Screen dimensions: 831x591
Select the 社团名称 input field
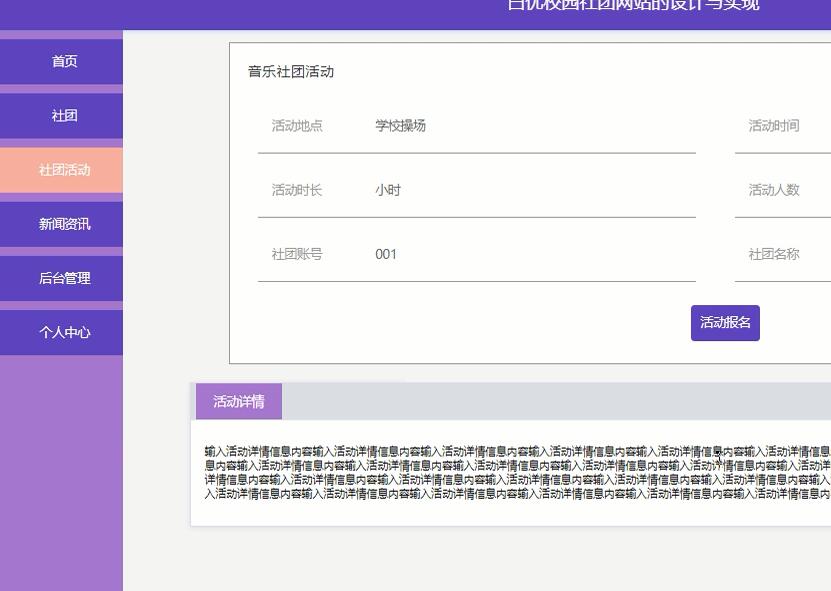tap(800, 254)
